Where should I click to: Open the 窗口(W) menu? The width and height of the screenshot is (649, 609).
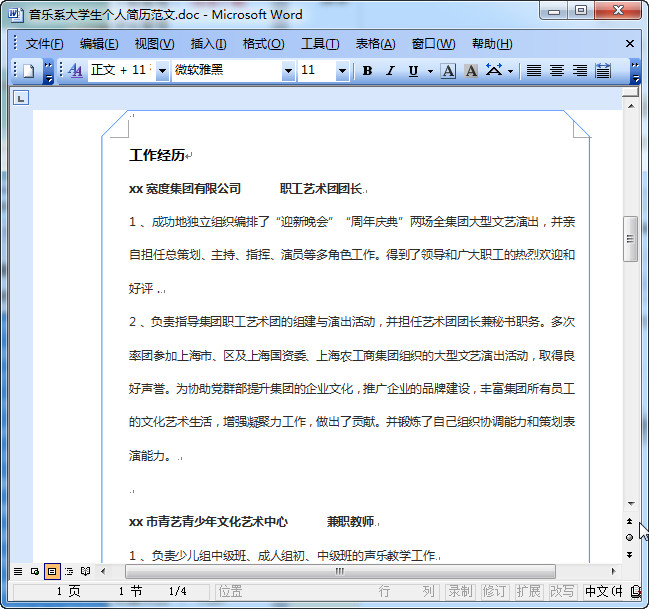coord(433,44)
